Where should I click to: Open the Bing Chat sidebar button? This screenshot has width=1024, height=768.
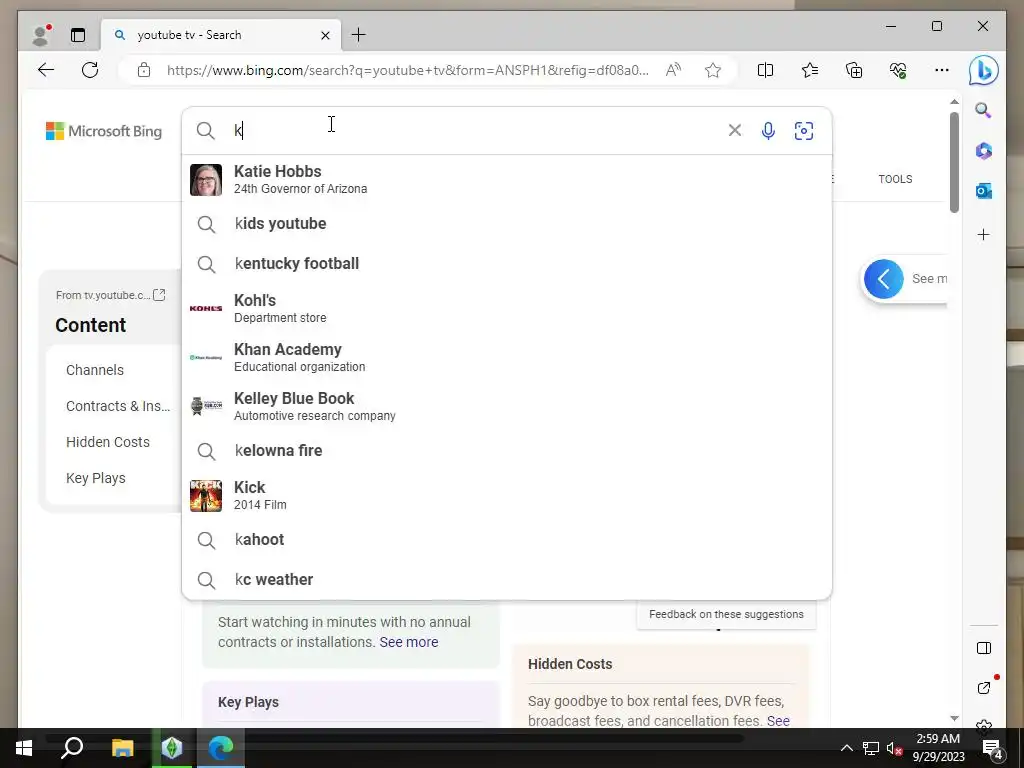coord(984,70)
